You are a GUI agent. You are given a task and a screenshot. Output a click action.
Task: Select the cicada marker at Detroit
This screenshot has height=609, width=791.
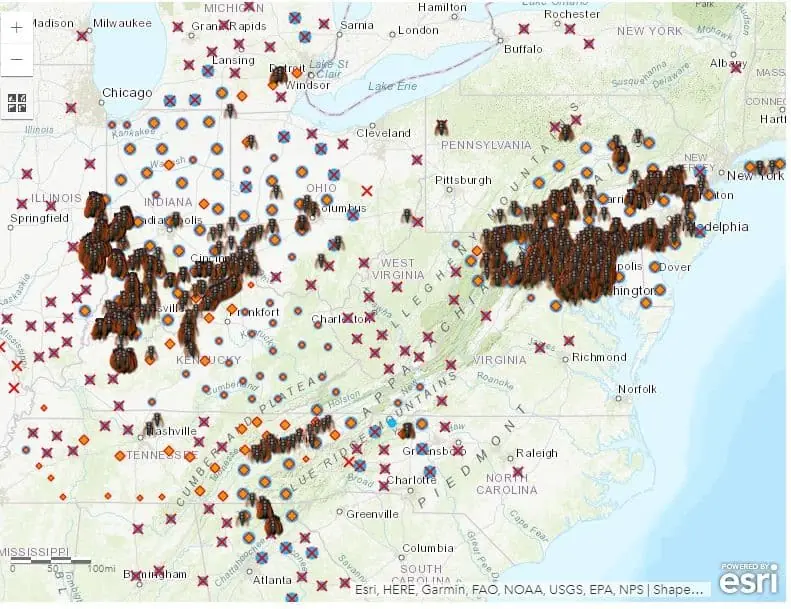[279, 75]
